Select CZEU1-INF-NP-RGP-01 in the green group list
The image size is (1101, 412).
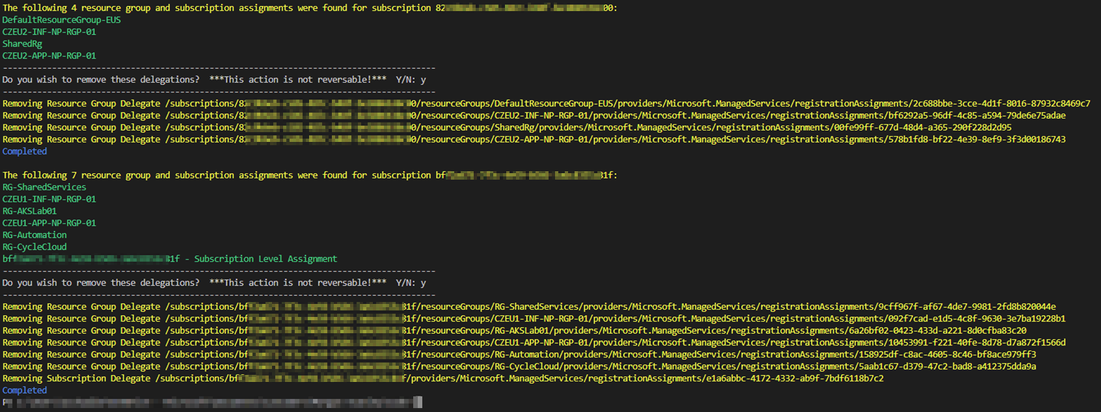click(x=49, y=199)
